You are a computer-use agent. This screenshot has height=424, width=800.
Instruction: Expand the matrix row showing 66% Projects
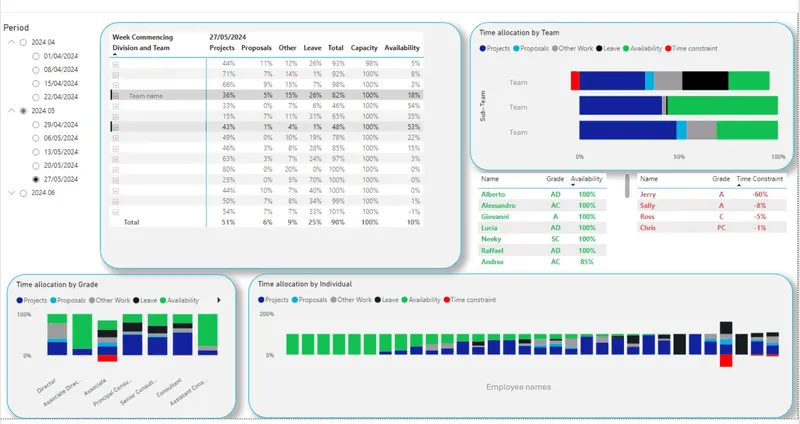116,85
